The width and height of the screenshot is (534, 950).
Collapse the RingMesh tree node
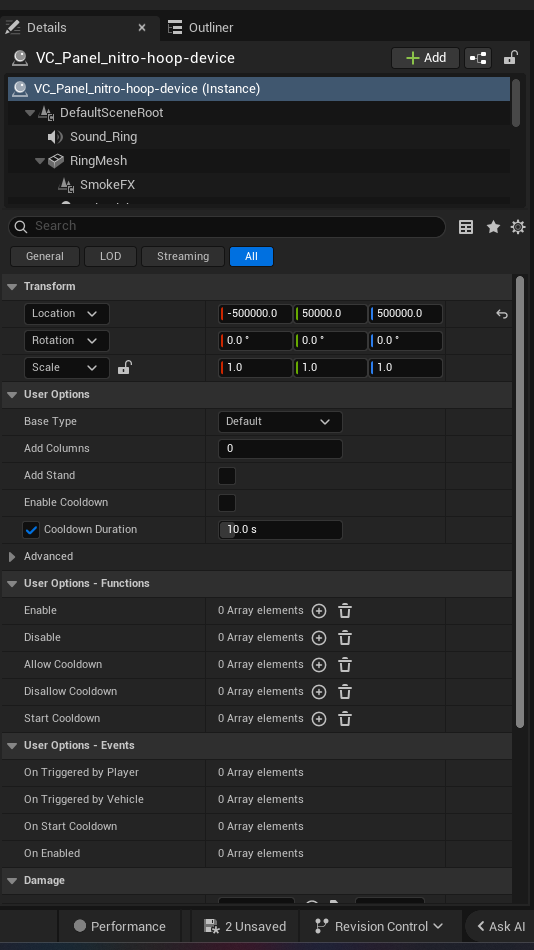40,161
